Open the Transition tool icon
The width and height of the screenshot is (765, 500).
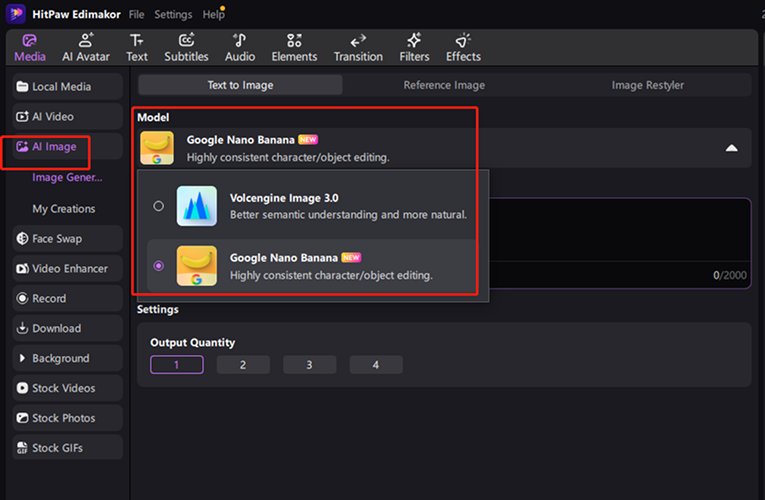click(x=358, y=46)
